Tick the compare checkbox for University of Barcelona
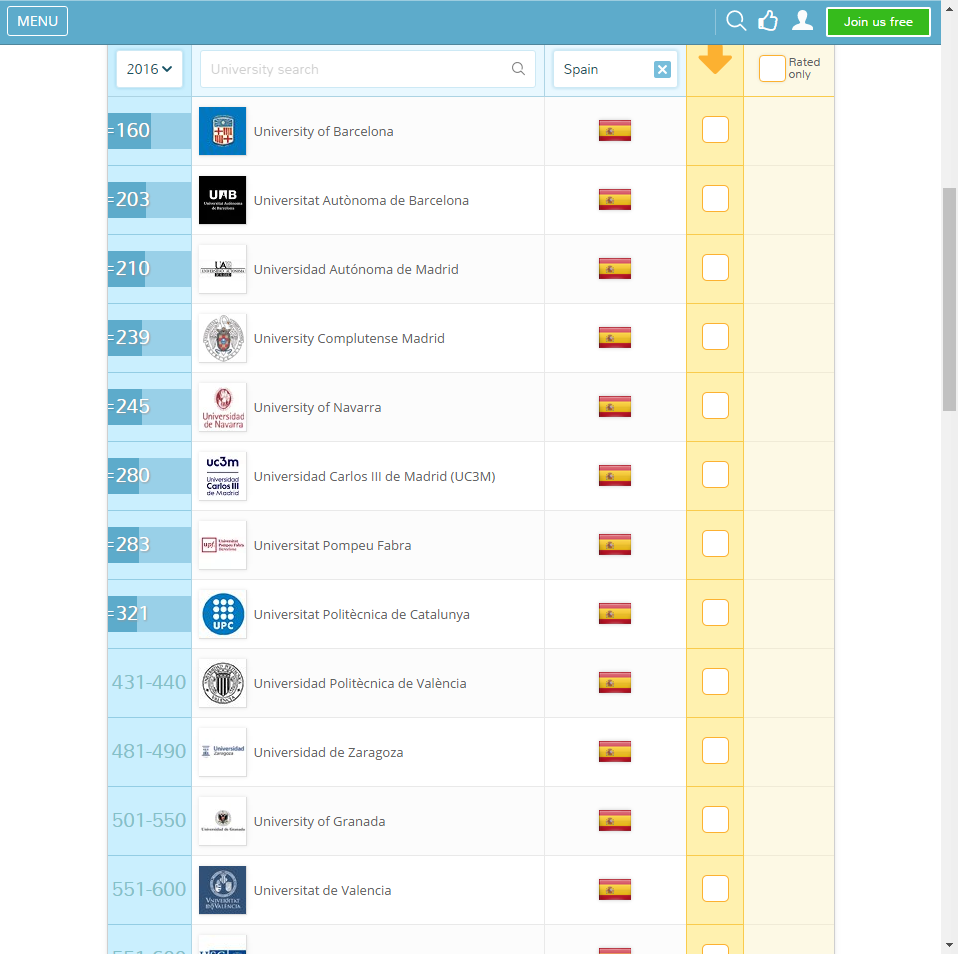The height and width of the screenshot is (954, 958). (715, 130)
